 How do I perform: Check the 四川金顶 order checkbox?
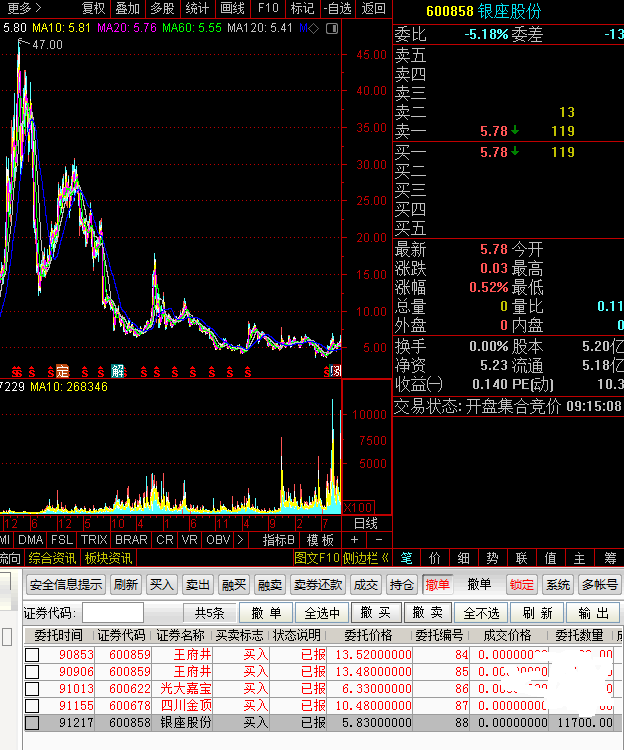point(32,706)
